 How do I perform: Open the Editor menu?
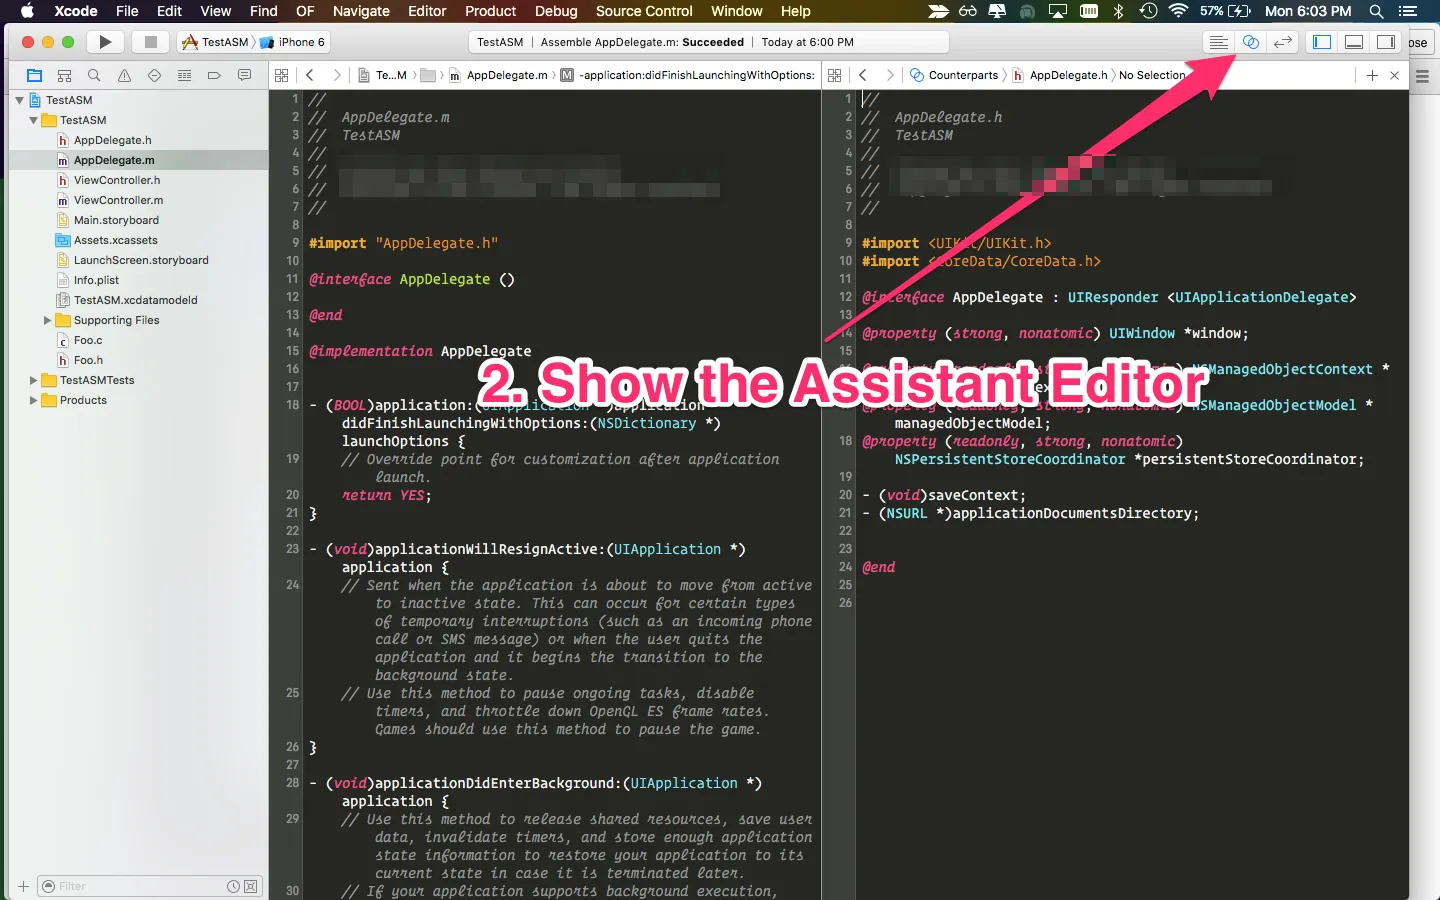tap(427, 11)
